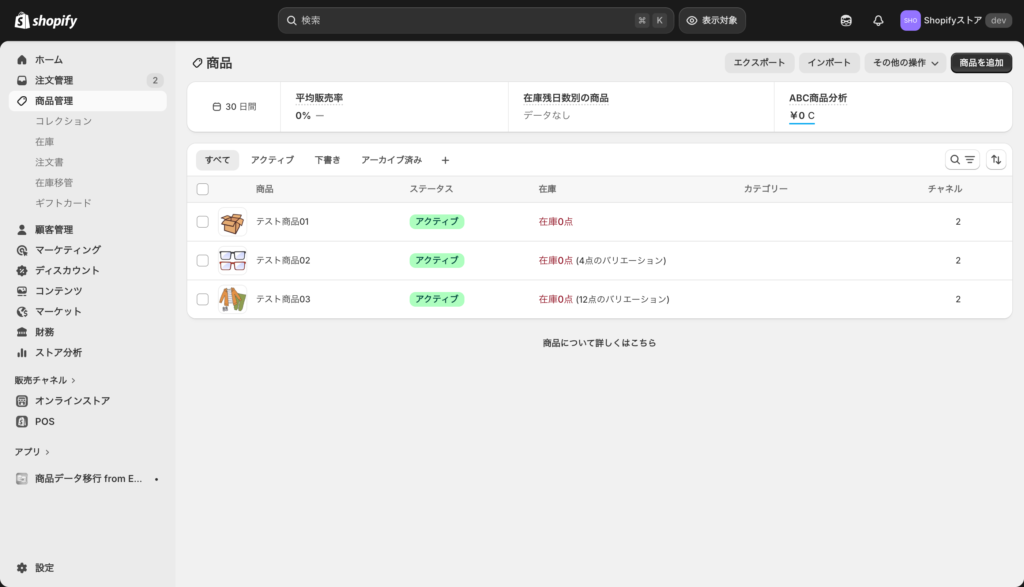Add a new view with plus icon

click(445, 160)
